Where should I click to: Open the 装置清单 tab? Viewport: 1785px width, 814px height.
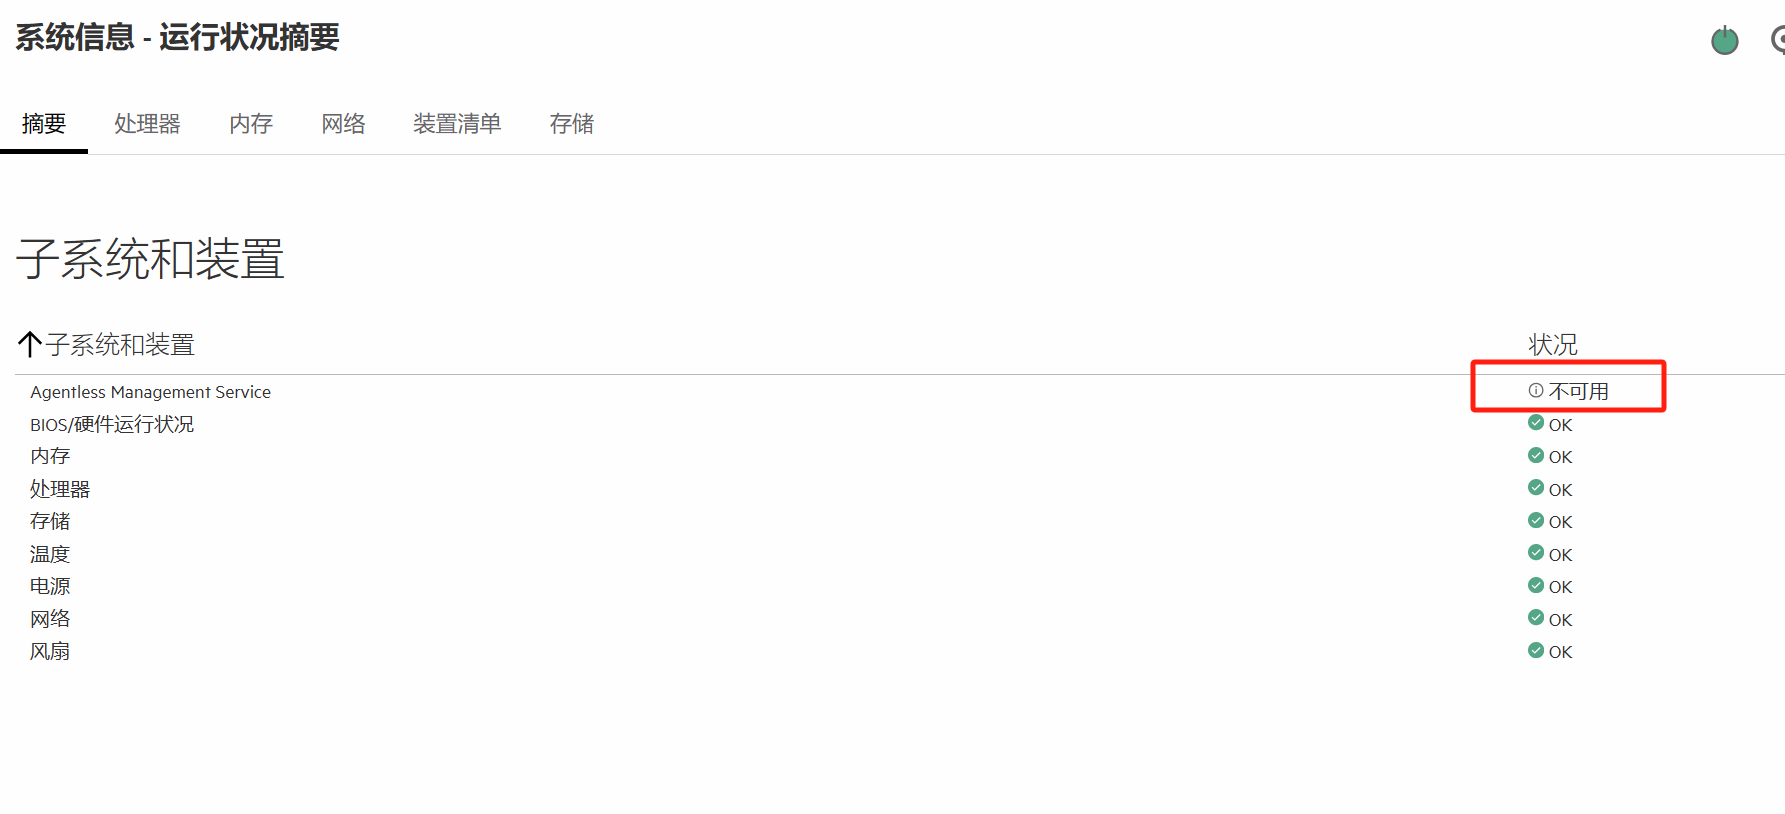[x=457, y=124]
